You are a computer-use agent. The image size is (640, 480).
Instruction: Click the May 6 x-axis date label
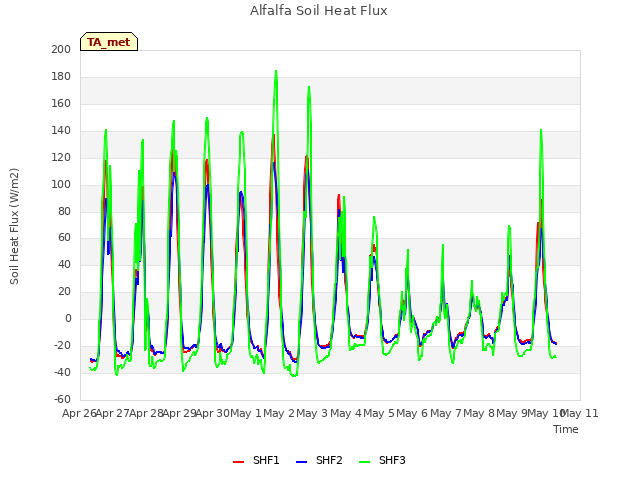(x=413, y=413)
